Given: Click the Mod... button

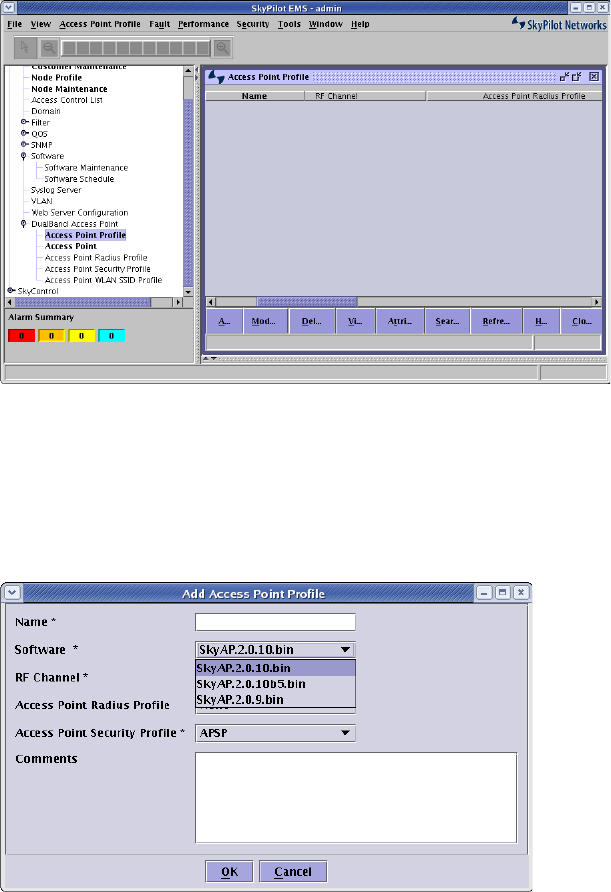Looking at the screenshot, I should [x=263, y=321].
